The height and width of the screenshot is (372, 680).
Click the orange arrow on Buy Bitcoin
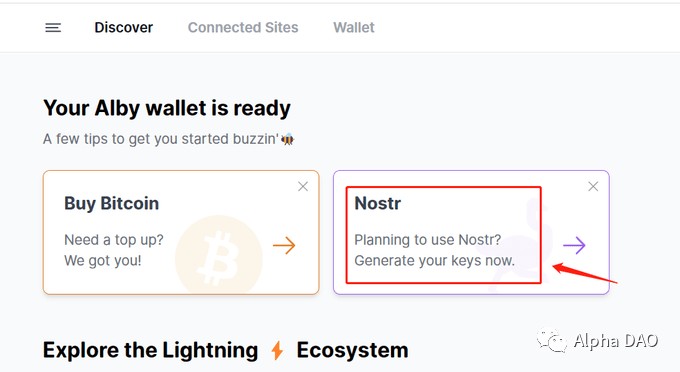coord(284,245)
